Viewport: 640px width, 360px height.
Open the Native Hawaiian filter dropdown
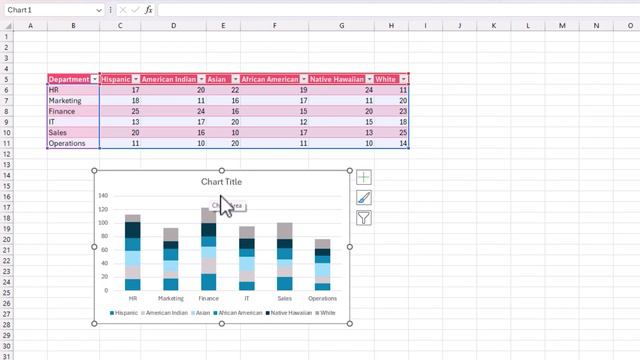point(369,79)
